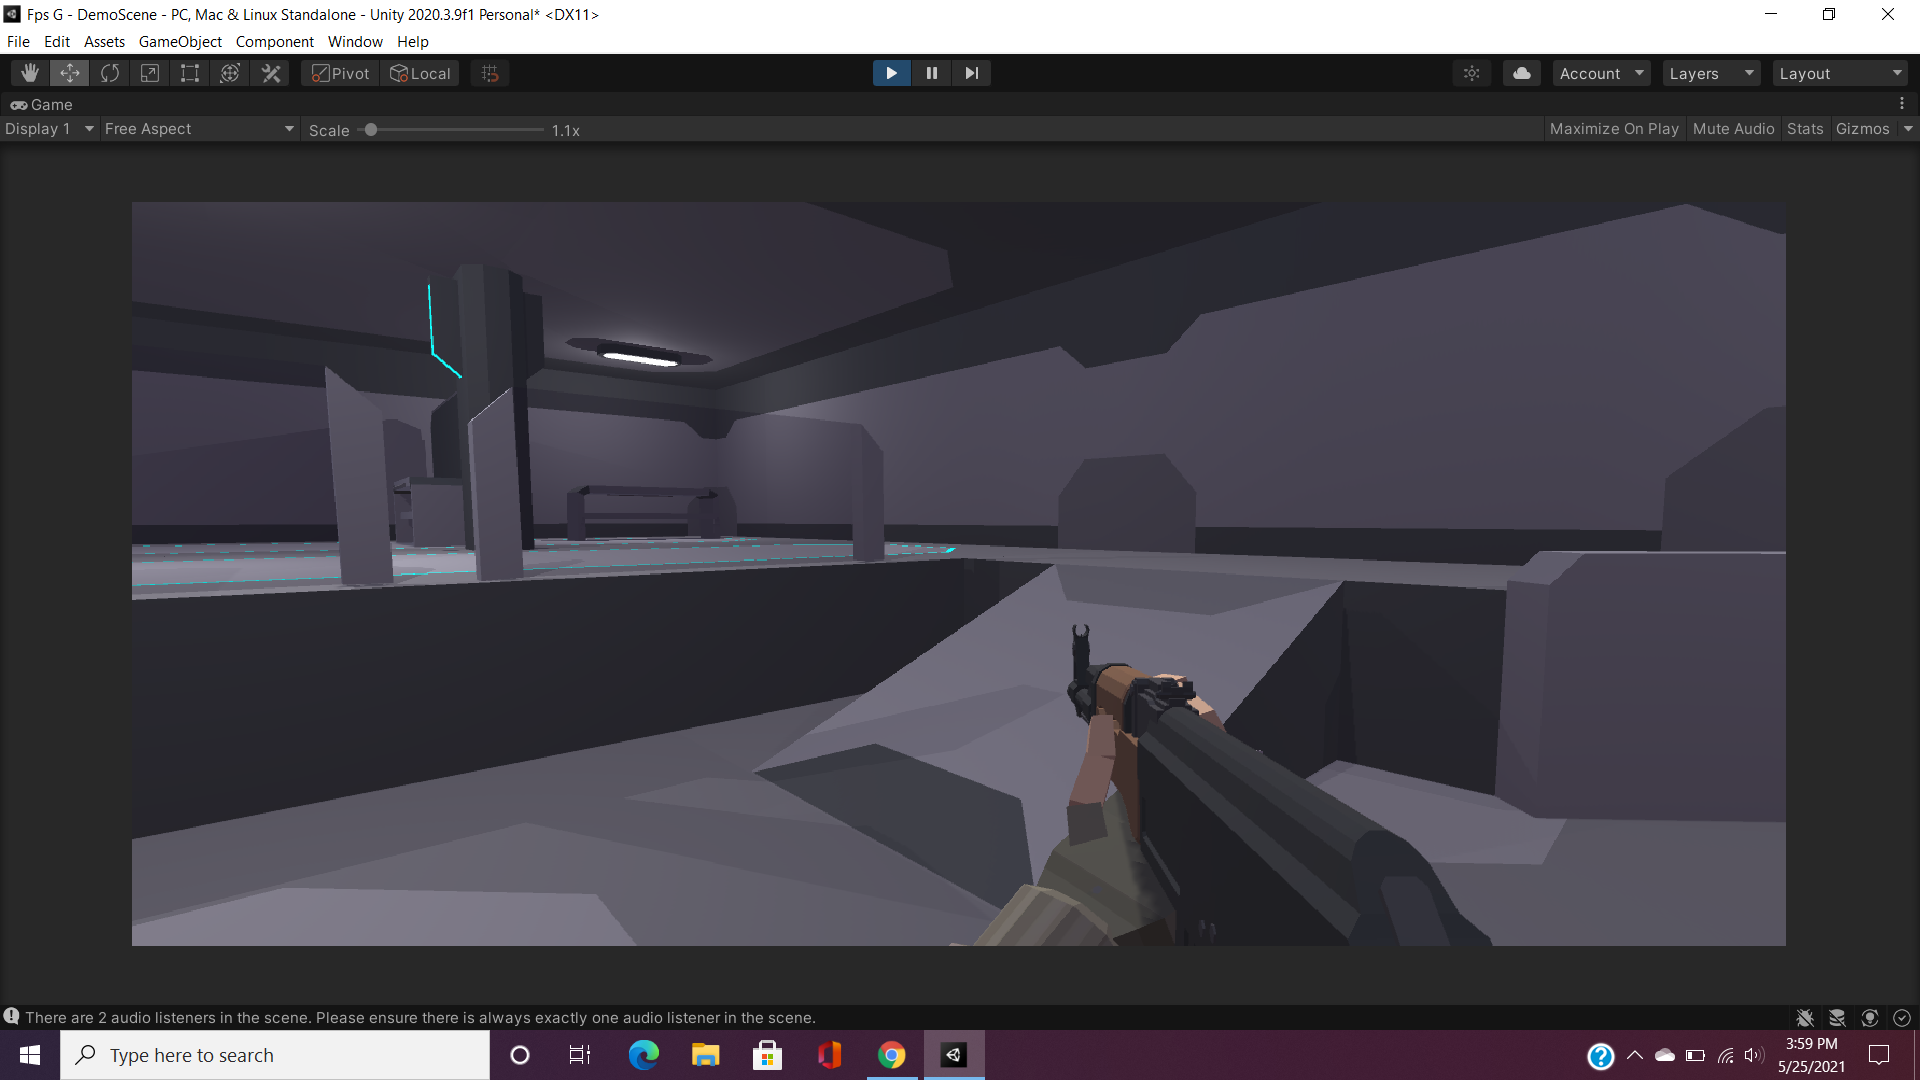
Task: Open the Component menu
Action: click(x=274, y=41)
